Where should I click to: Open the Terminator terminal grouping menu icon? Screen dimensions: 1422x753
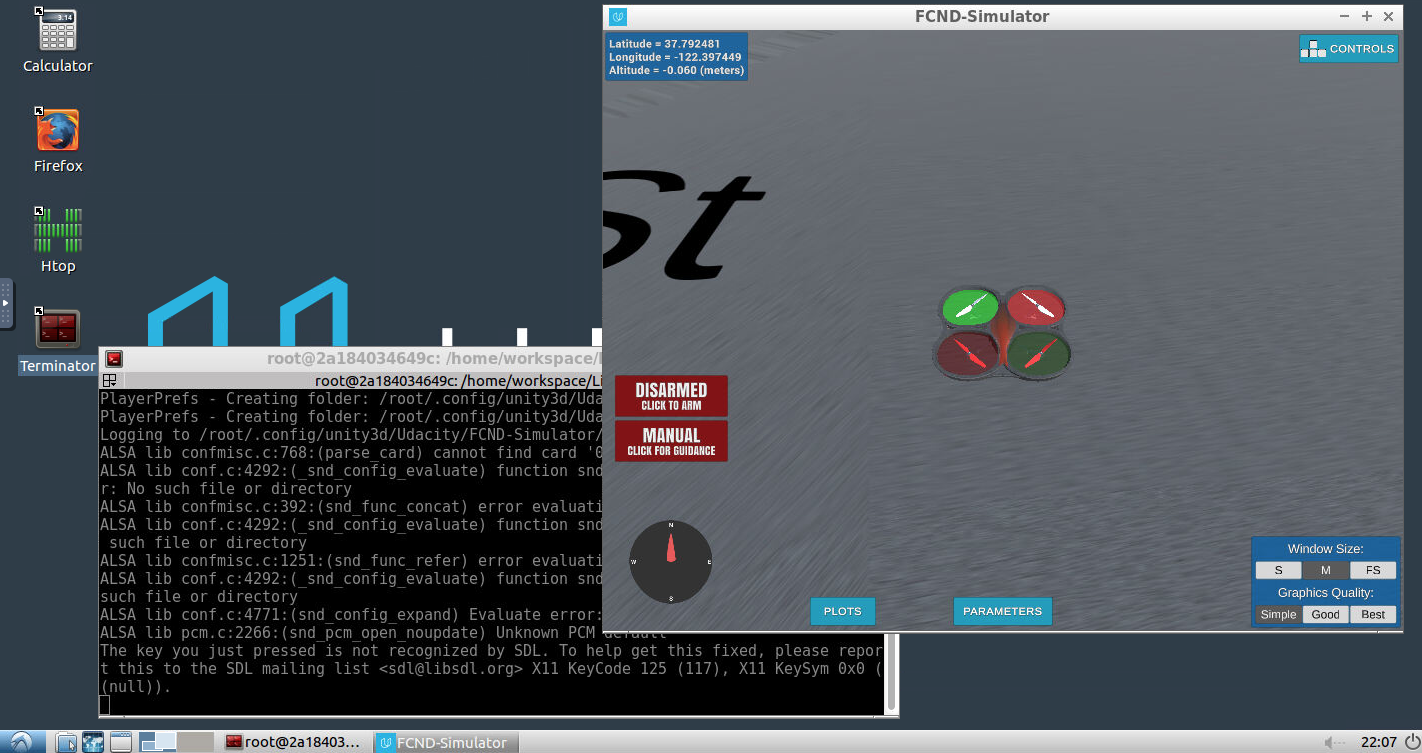110,380
